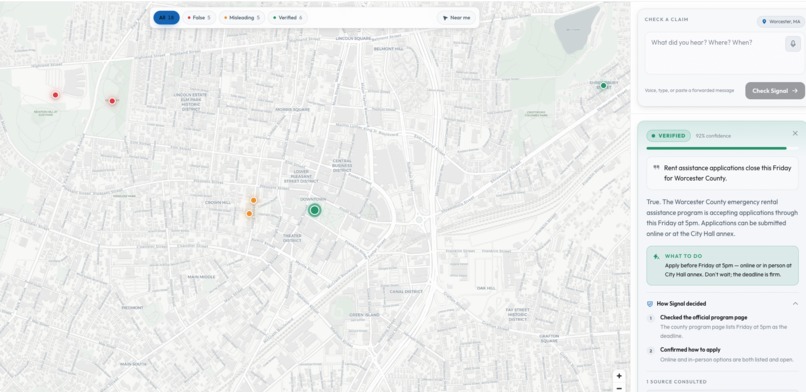Image resolution: width=806 pixels, height=392 pixels.
Task: Filter claims by False
Action: click(x=199, y=17)
